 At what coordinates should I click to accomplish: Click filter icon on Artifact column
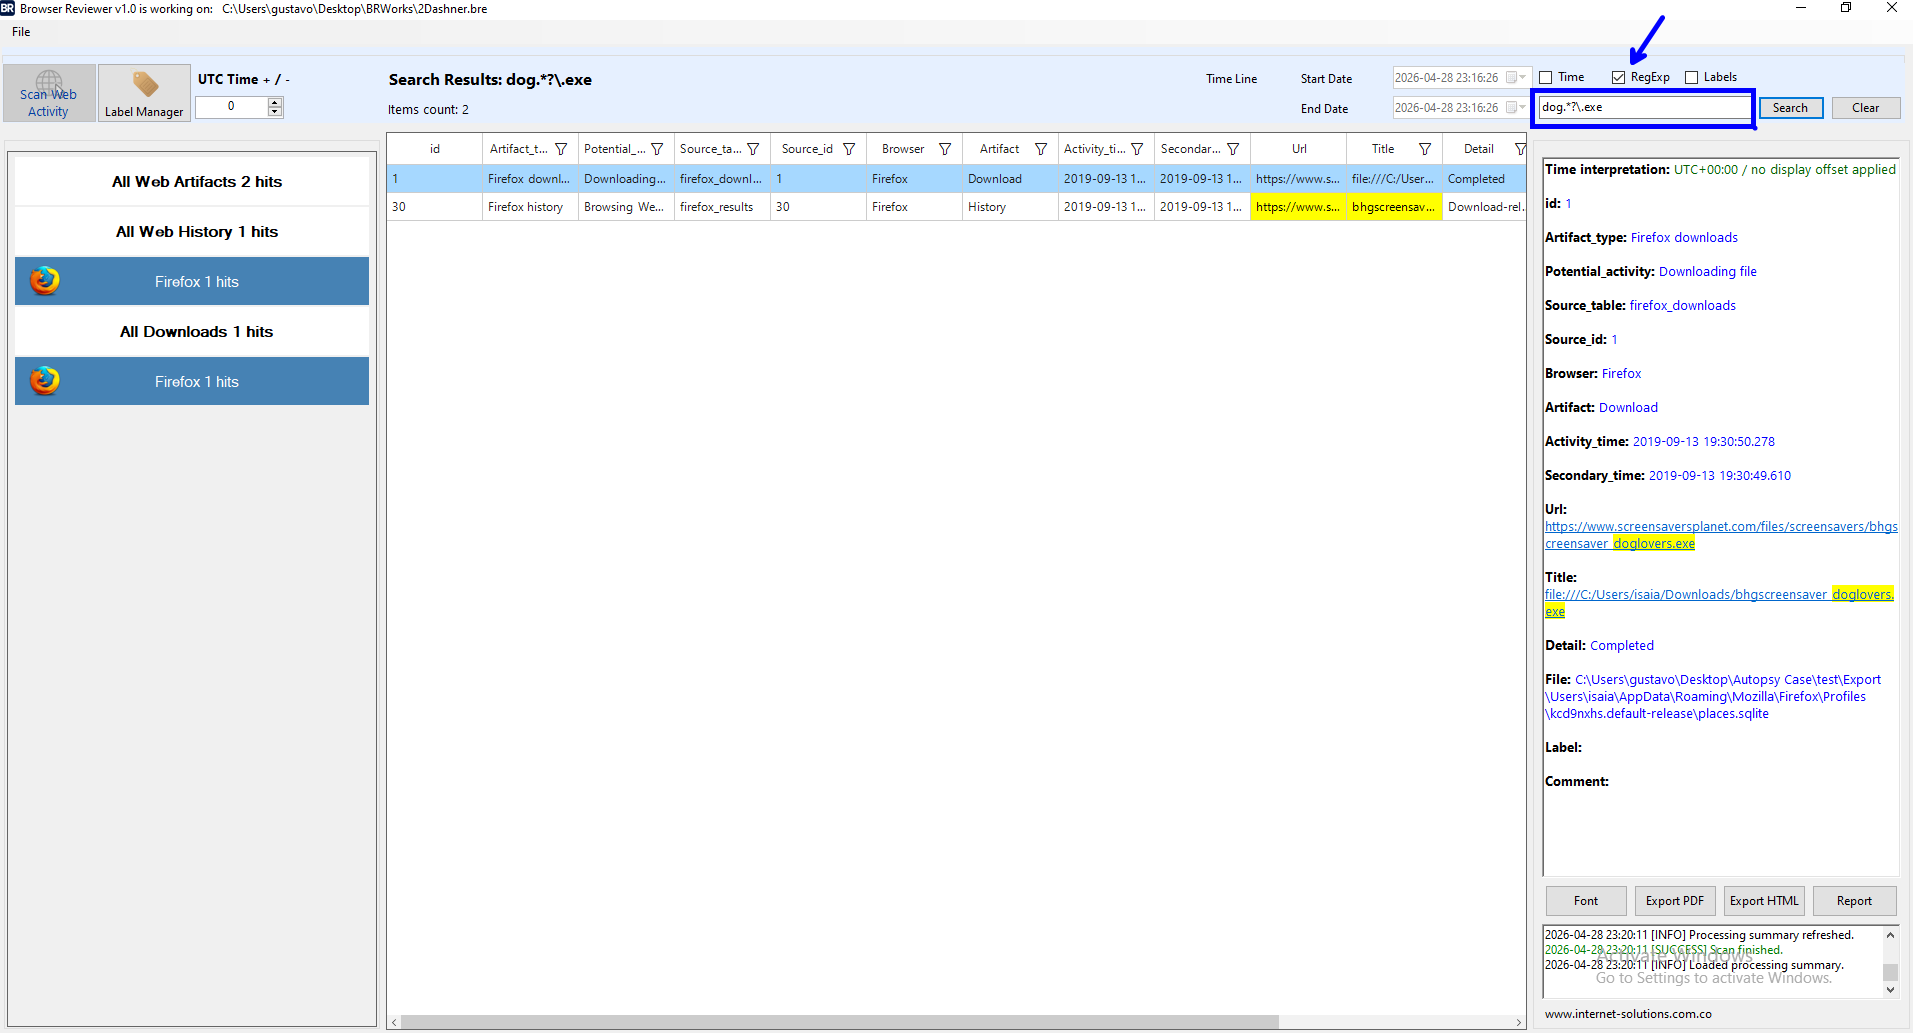point(1041,149)
